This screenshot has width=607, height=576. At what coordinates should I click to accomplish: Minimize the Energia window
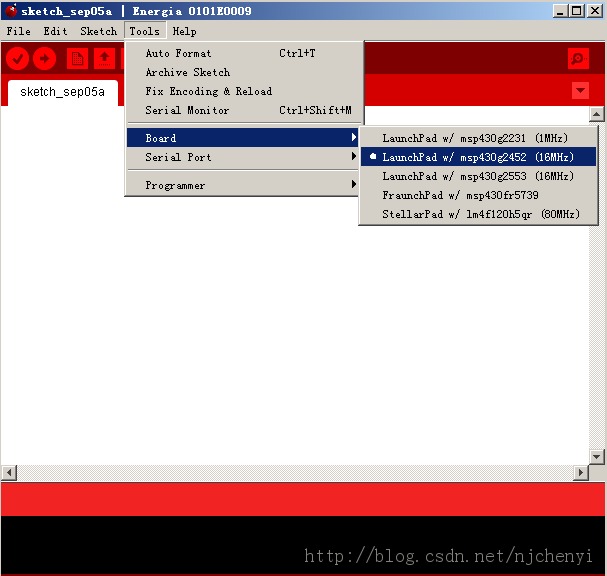point(560,11)
